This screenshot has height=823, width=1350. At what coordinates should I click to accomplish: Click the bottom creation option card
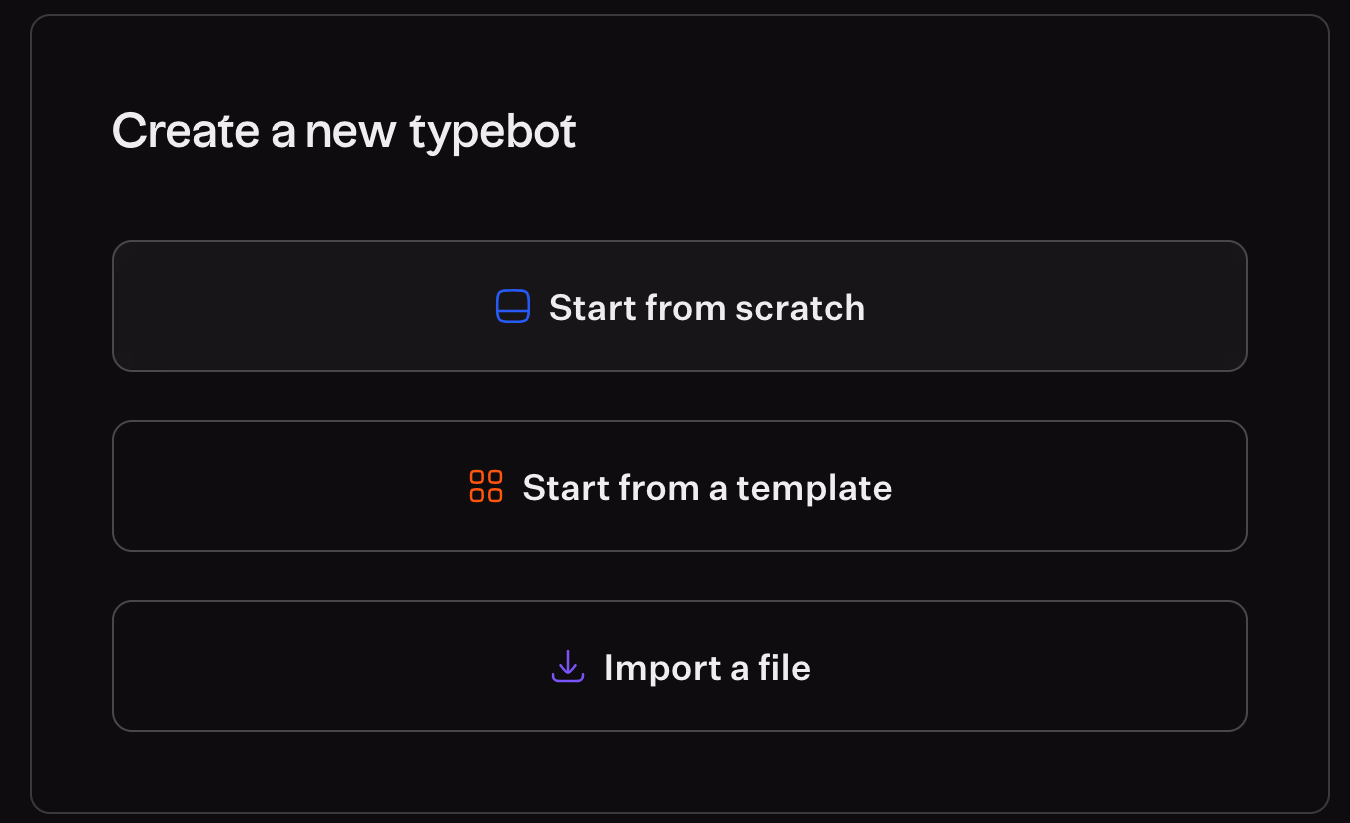680,666
